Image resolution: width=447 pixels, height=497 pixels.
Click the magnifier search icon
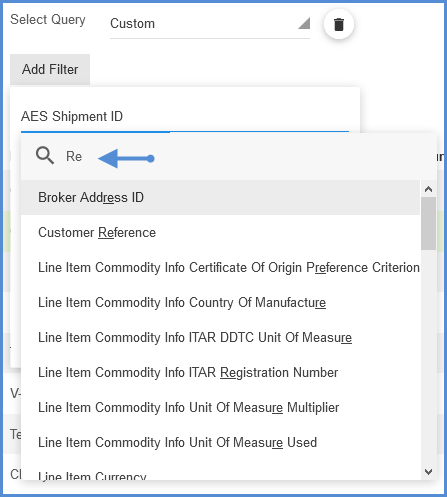(x=45, y=156)
